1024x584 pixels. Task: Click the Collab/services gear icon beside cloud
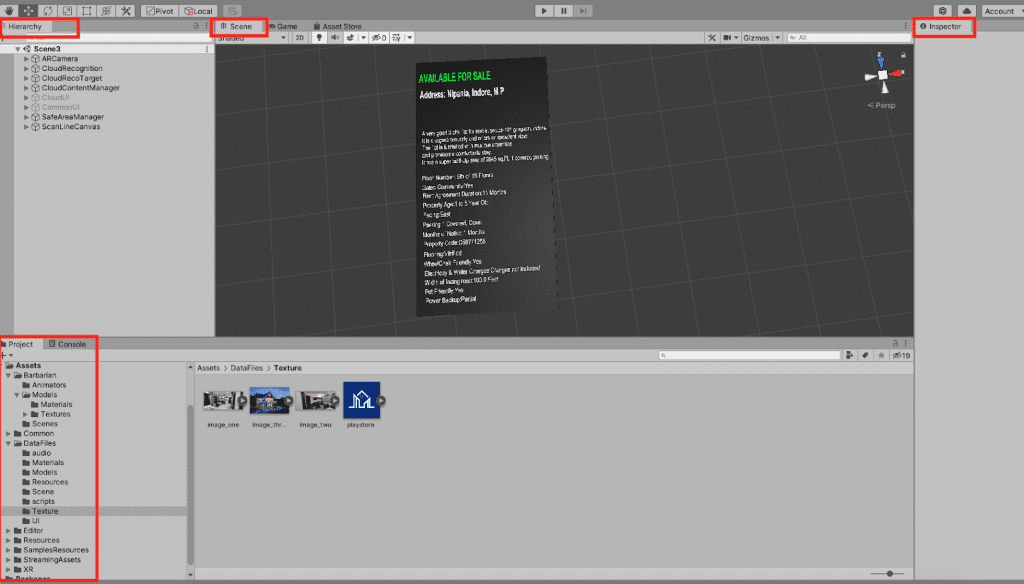[x=942, y=11]
